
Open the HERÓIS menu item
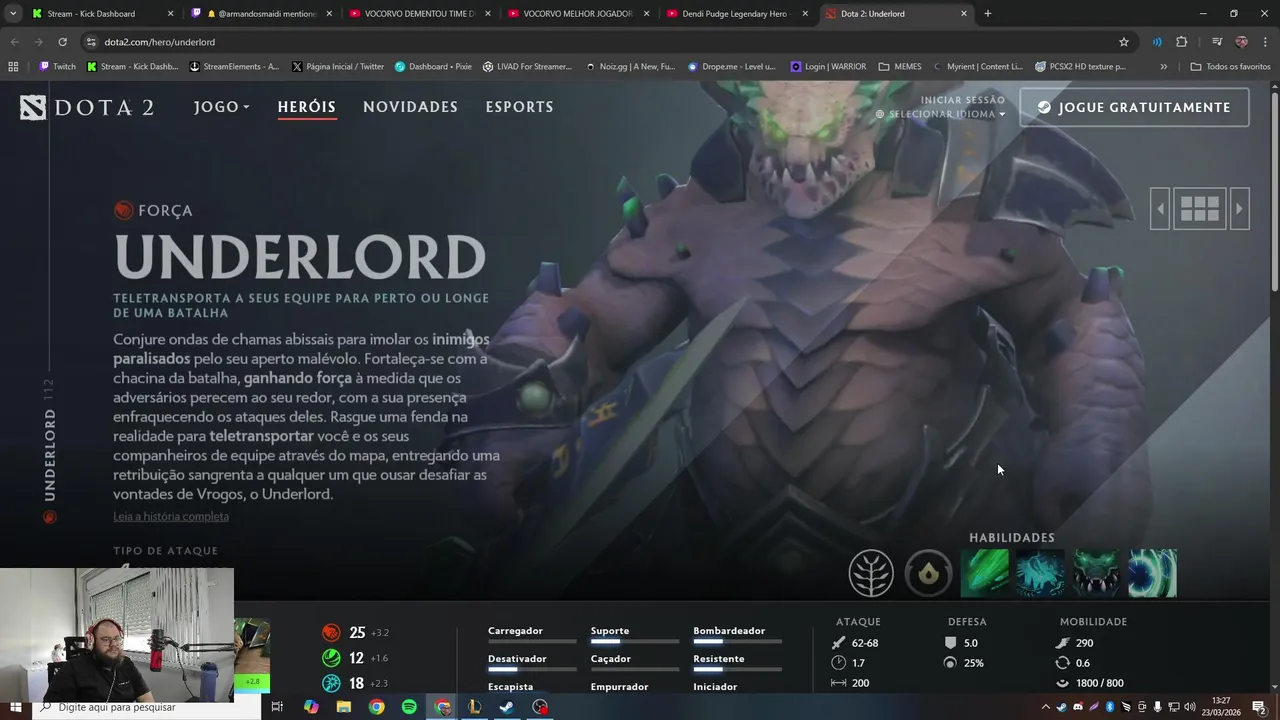tap(307, 107)
